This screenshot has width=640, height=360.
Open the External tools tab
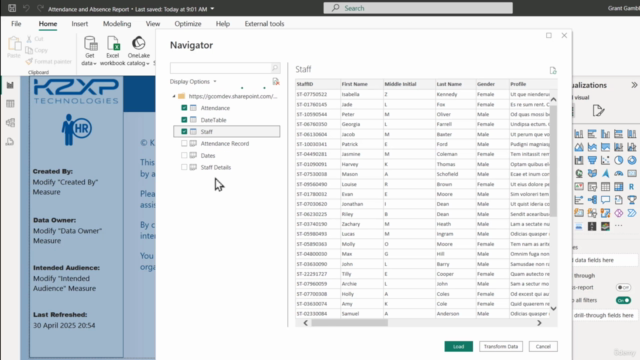pyautogui.click(x=264, y=24)
